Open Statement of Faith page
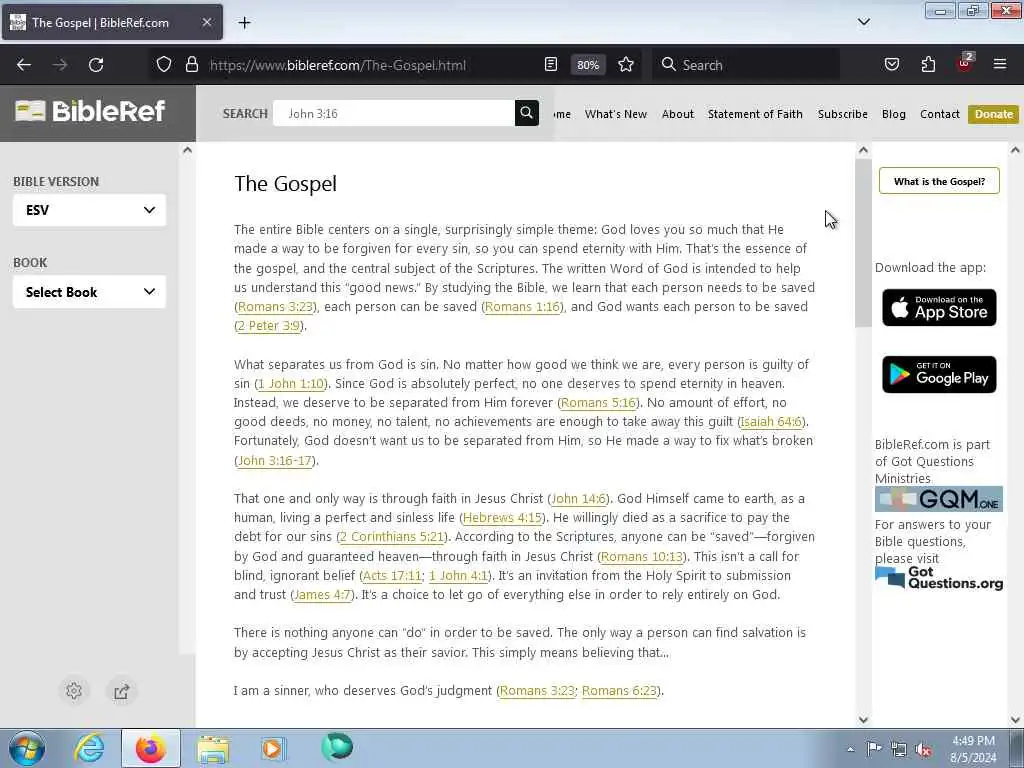 coord(755,114)
